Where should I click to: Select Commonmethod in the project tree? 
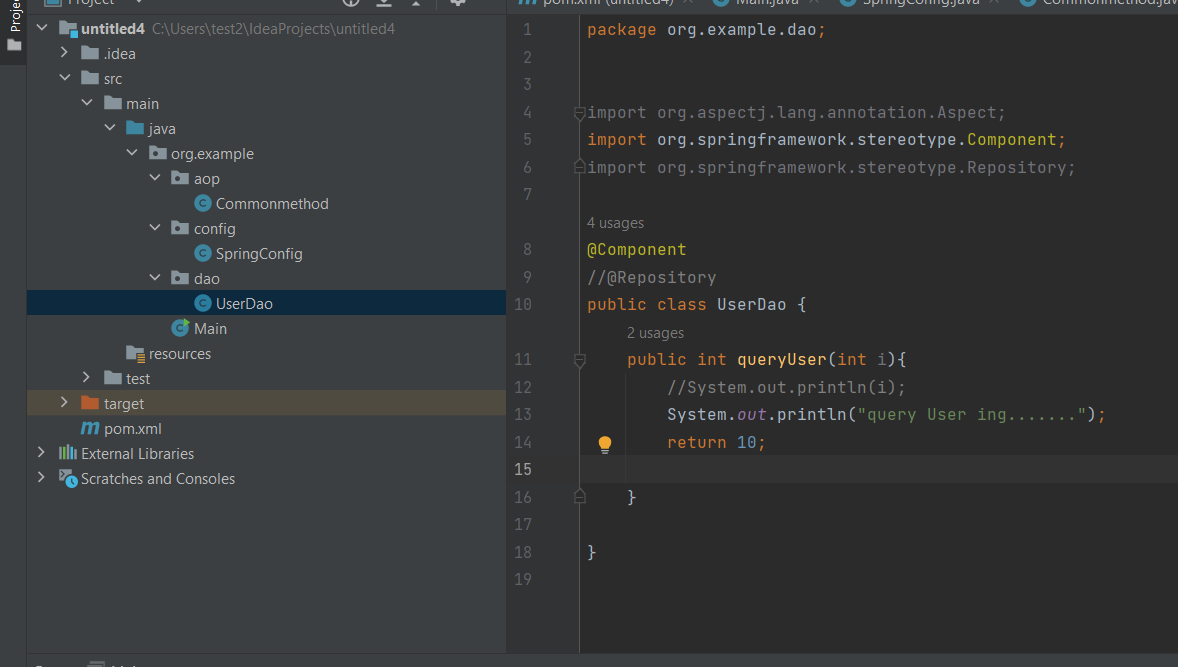point(272,204)
